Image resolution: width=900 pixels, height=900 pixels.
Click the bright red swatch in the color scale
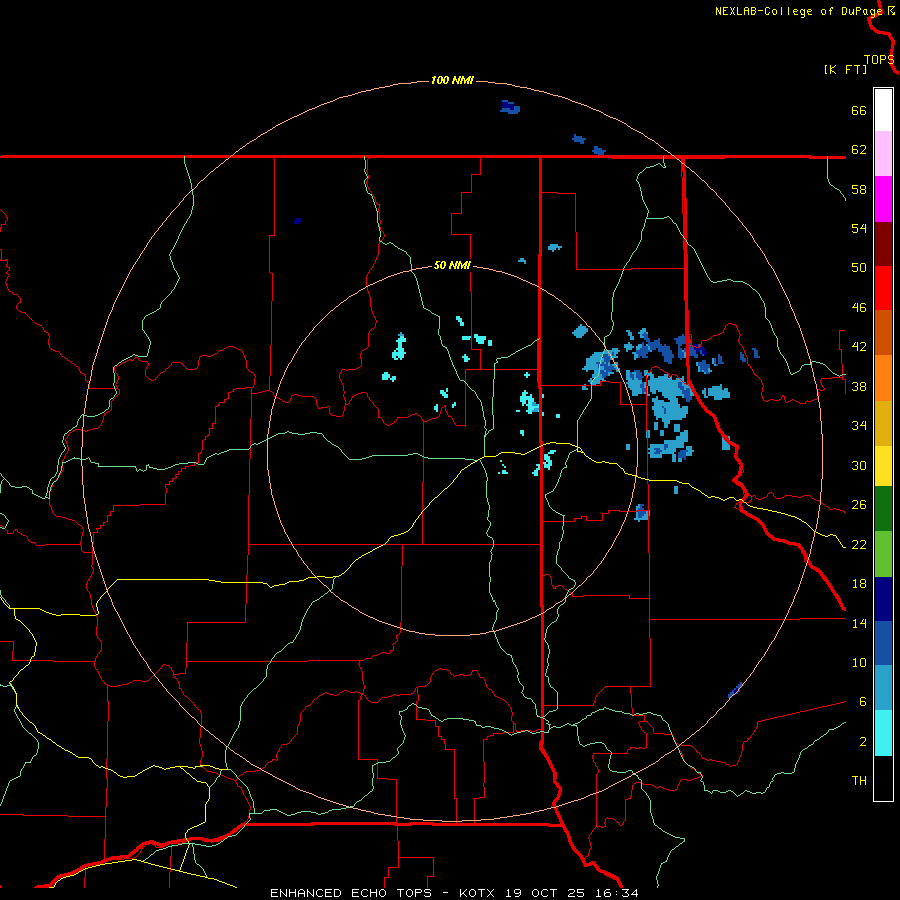tap(883, 288)
